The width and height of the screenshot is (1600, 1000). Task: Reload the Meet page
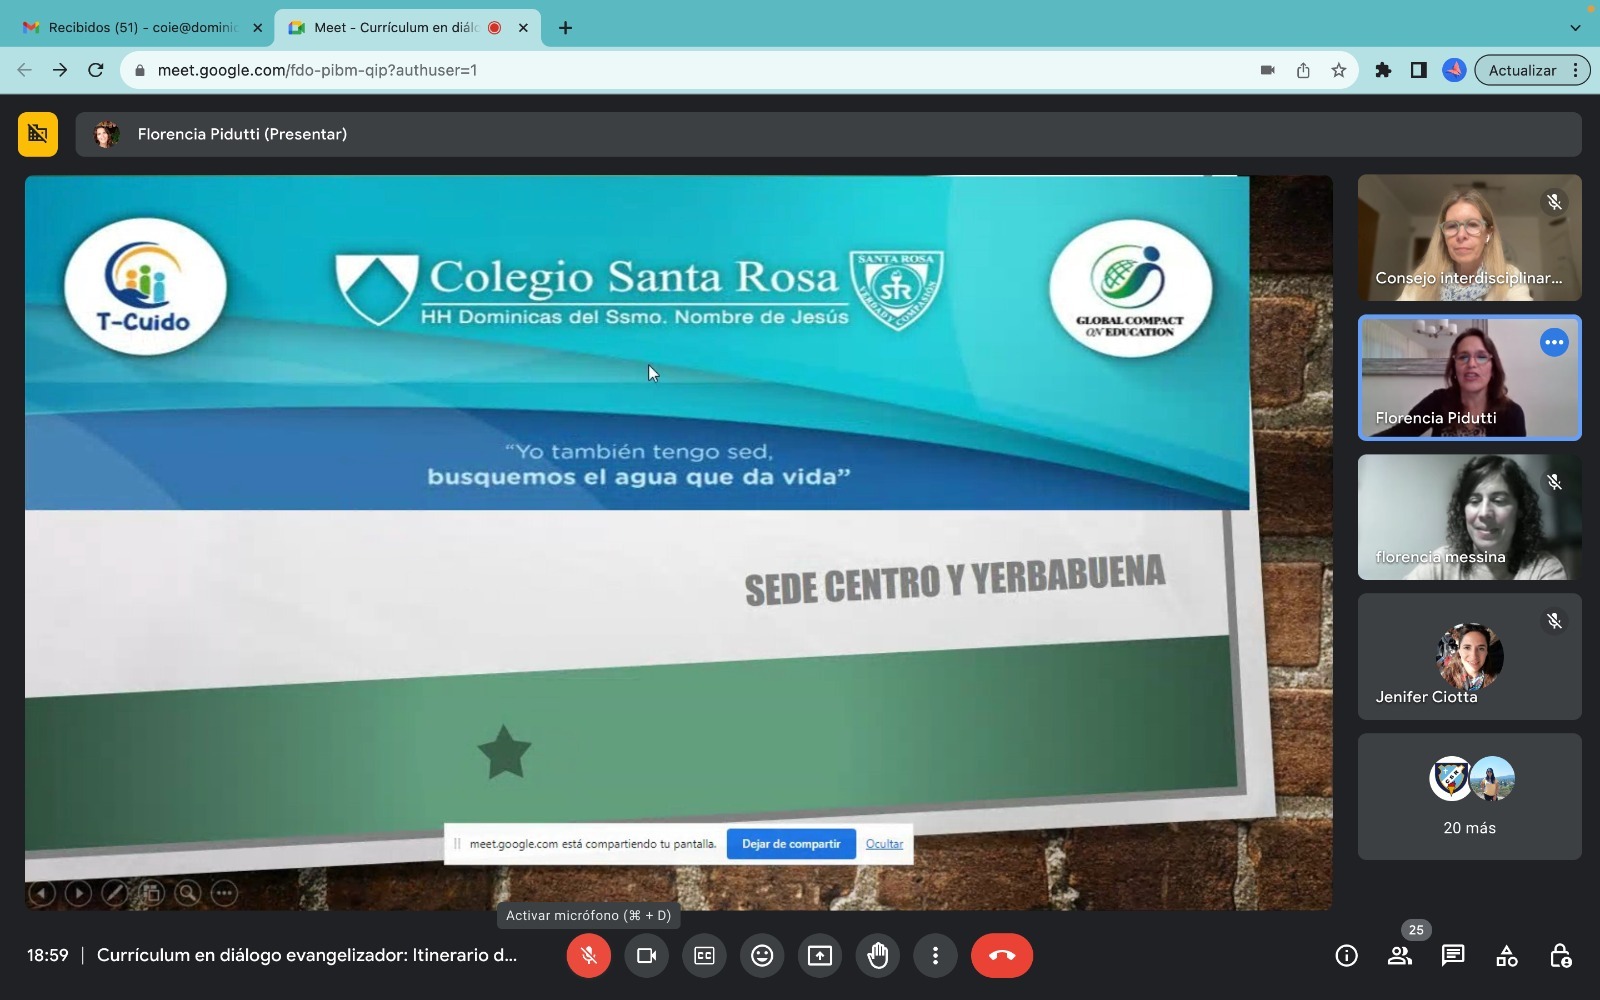(x=96, y=70)
